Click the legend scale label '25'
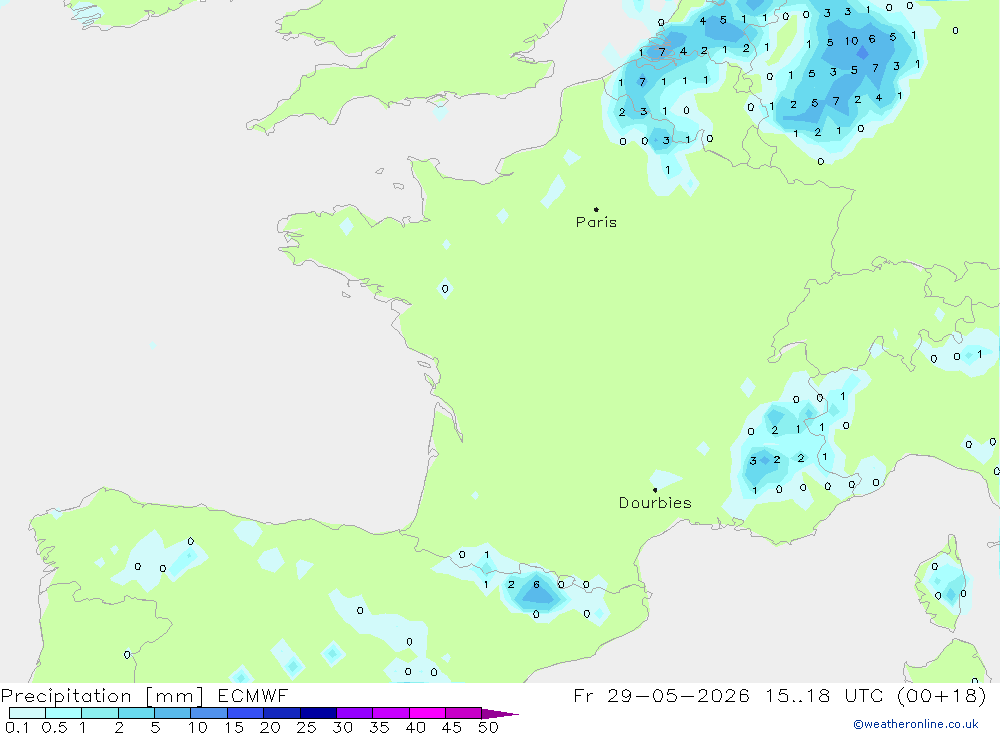Screen dimensions: 1000x733 coord(306,727)
